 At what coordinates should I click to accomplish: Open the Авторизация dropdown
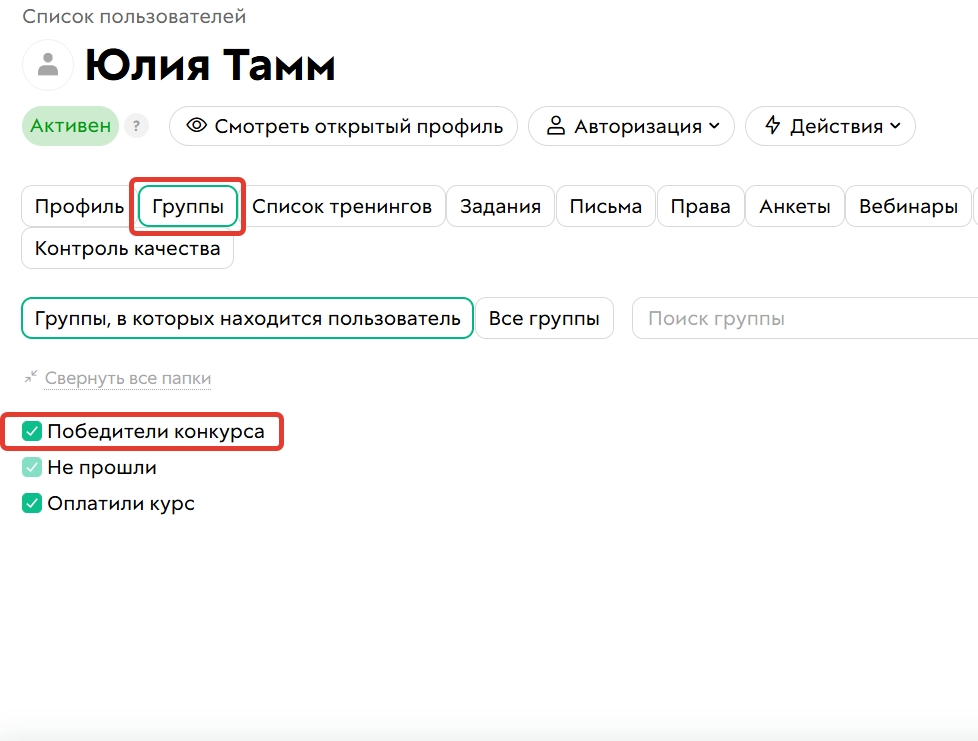click(631, 126)
